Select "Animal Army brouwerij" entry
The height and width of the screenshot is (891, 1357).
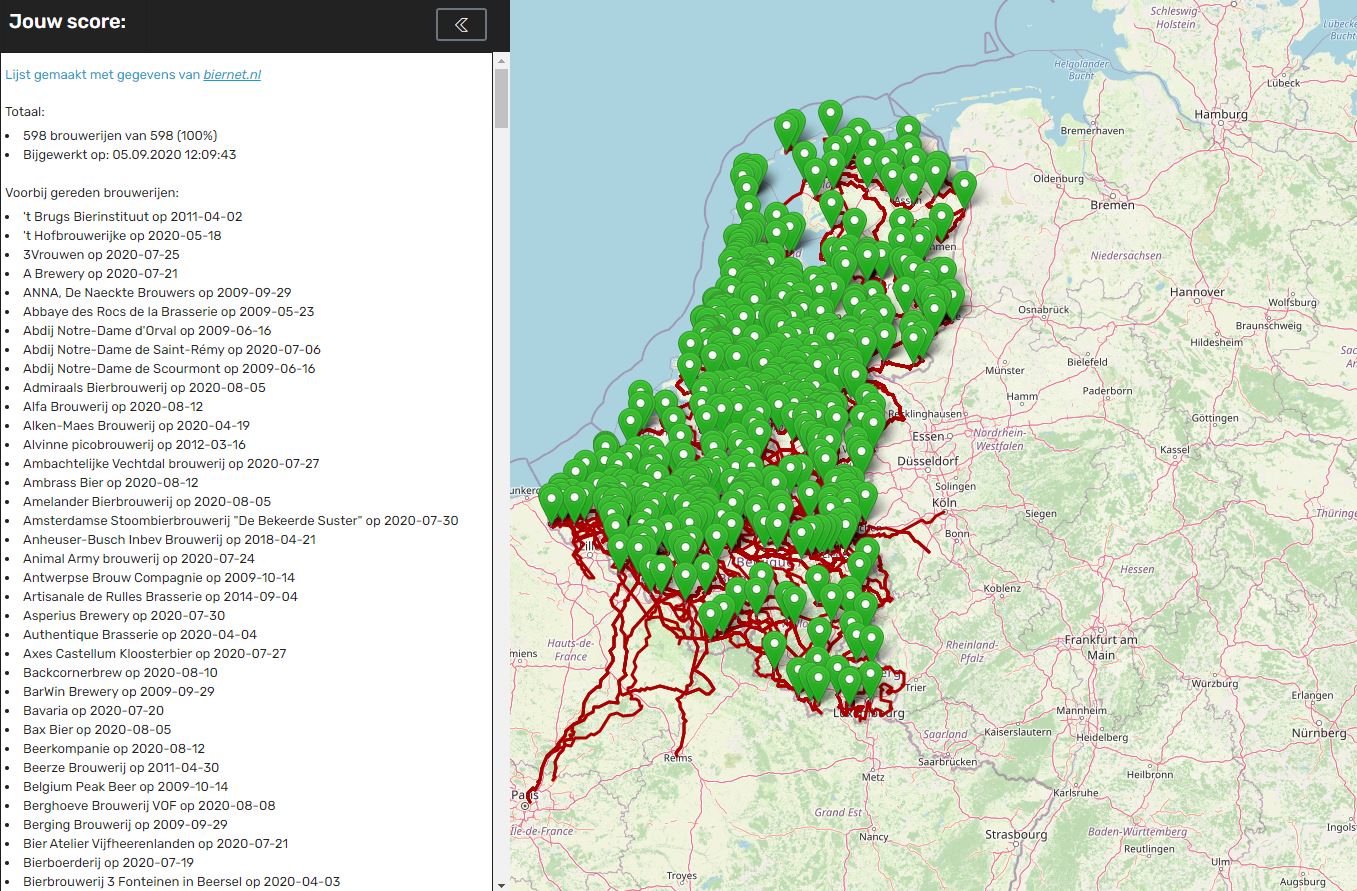coord(139,559)
